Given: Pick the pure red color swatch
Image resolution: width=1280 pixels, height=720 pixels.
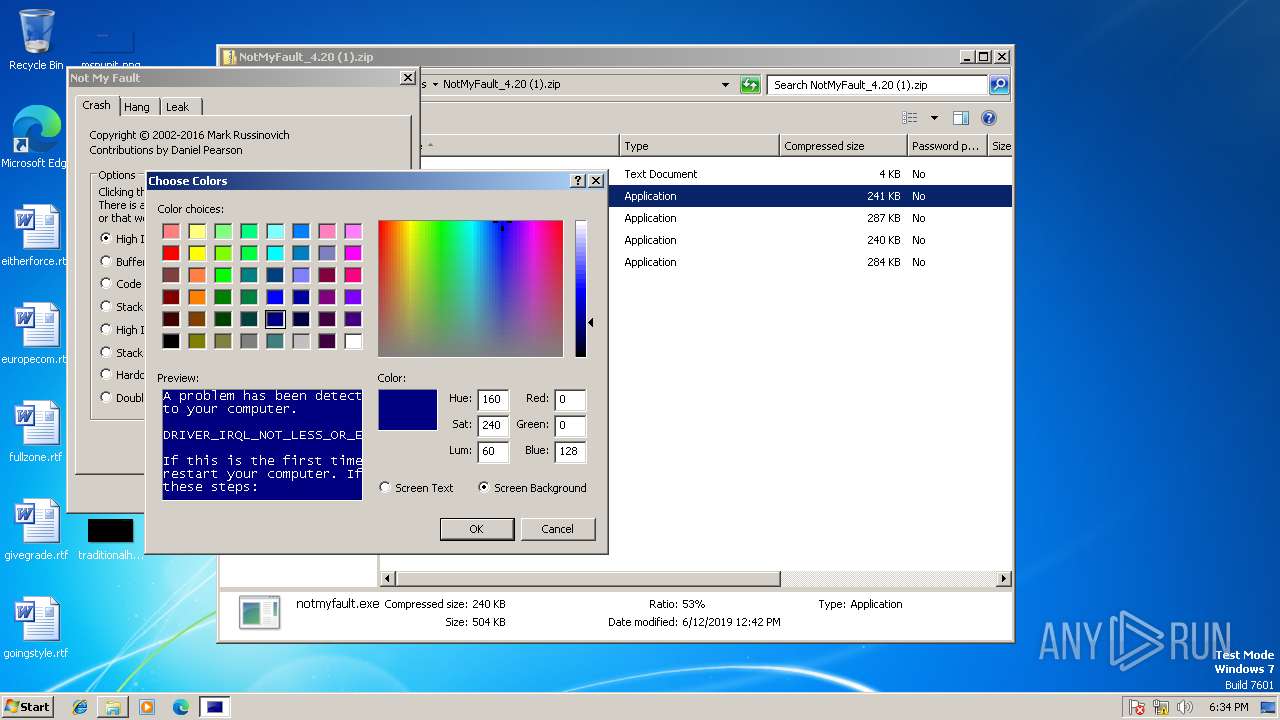Looking at the screenshot, I should (171, 253).
